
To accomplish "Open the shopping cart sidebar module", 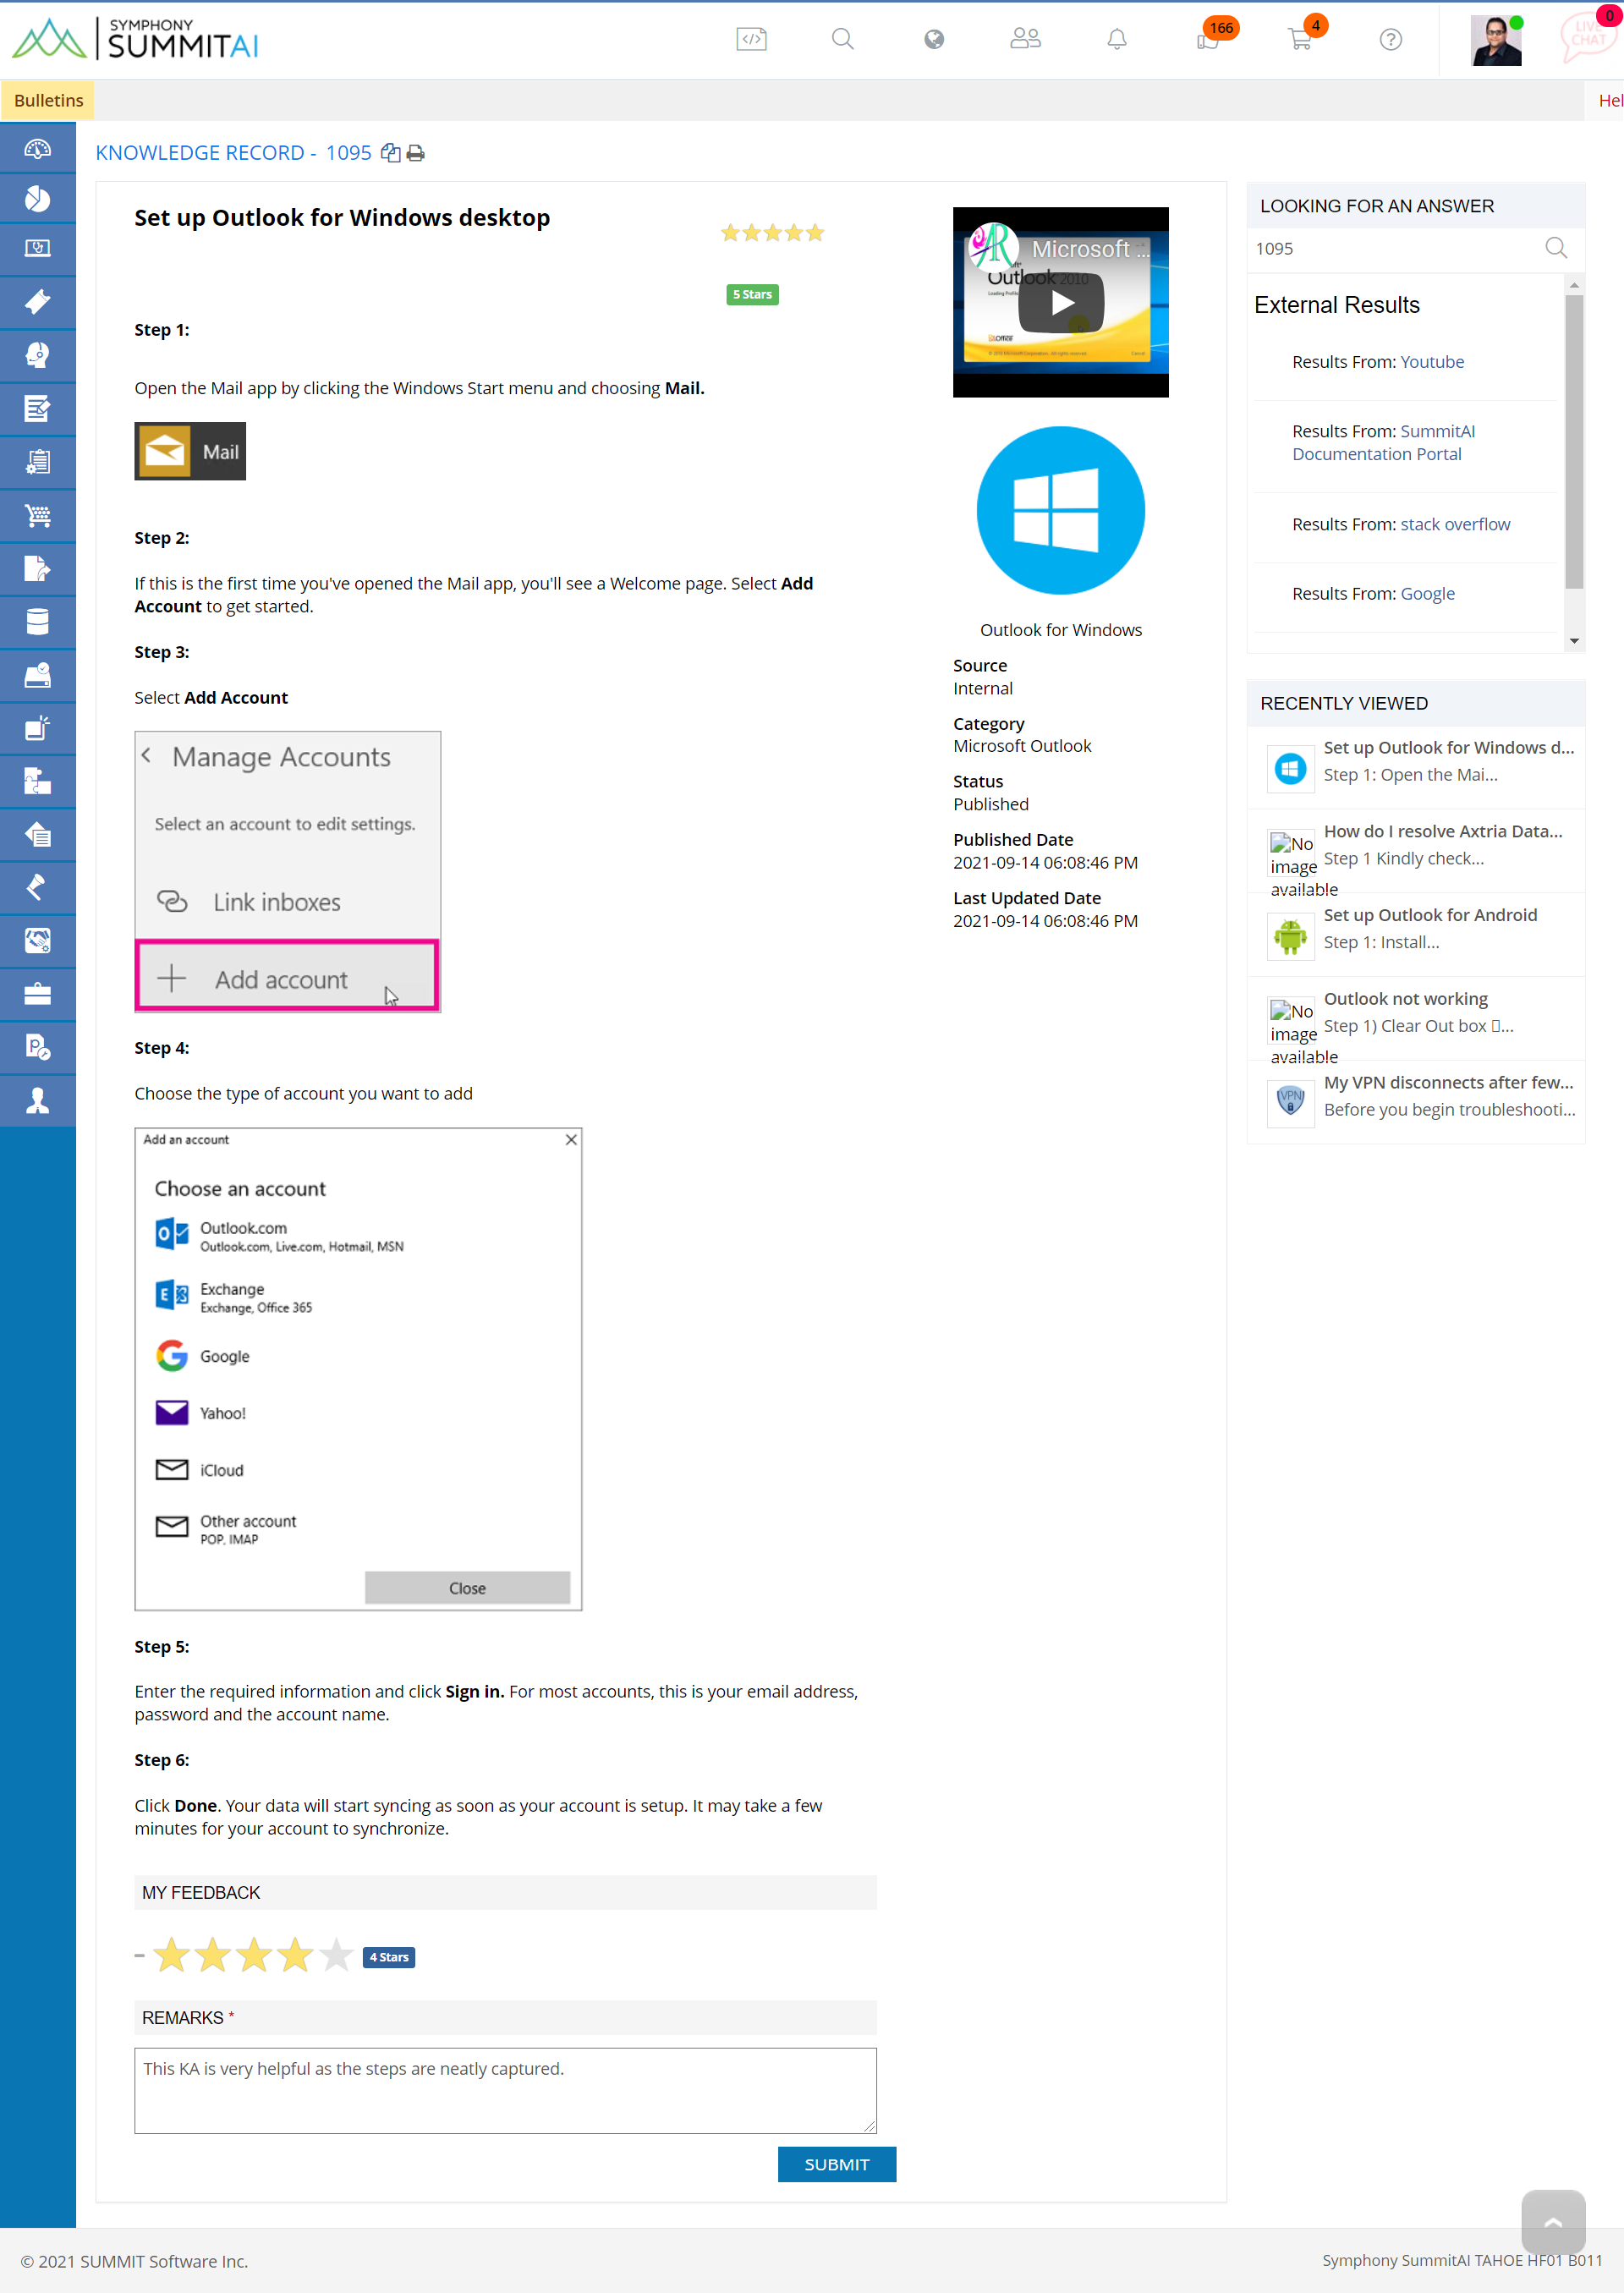I will (37, 516).
